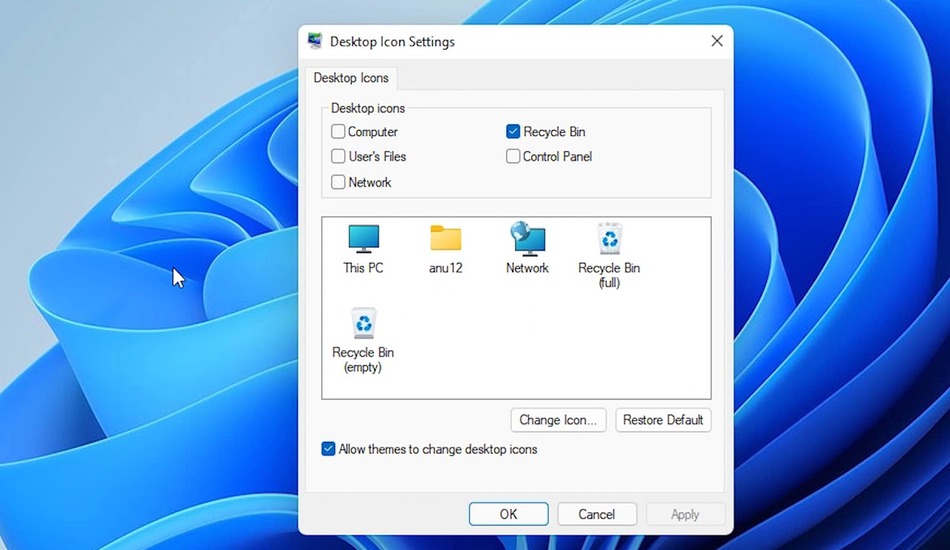Select the Recycle Bin (full) icon
Image resolution: width=950 pixels, height=550 pixels.
(609, 240)
